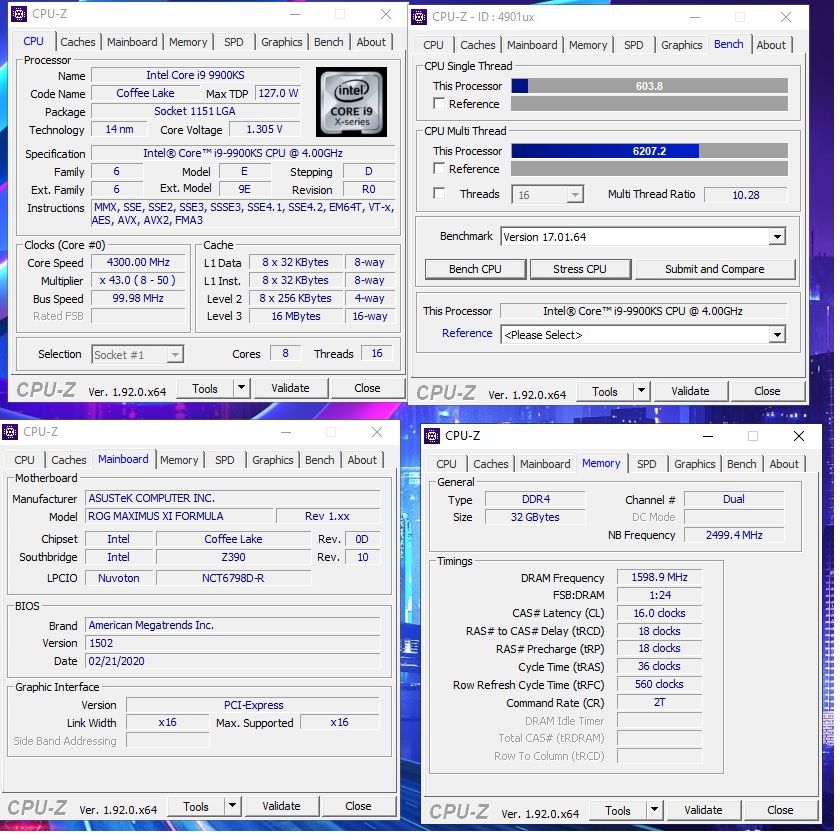The width and height of the screenshot is (840, 836).
Task: Click the Max TDP value 127.0 W
Action: click(278, 93)
